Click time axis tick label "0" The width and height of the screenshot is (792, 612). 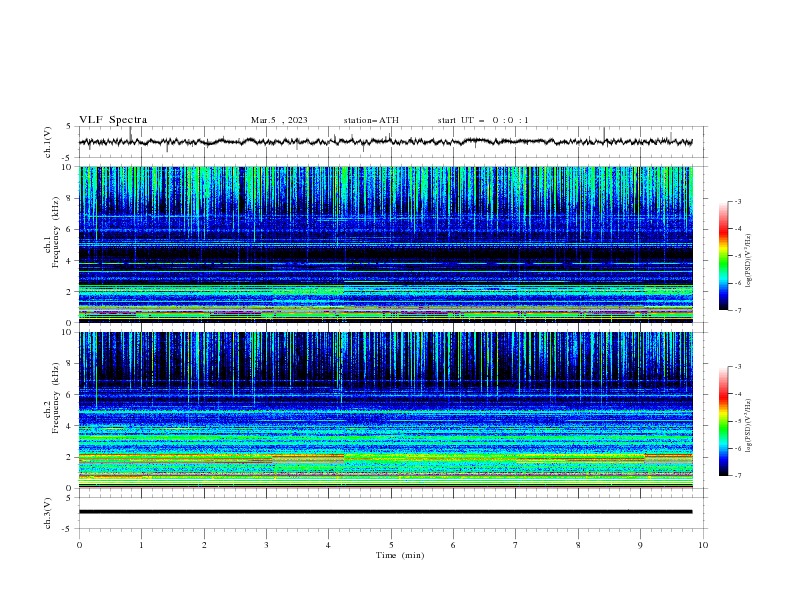[79, 545]
